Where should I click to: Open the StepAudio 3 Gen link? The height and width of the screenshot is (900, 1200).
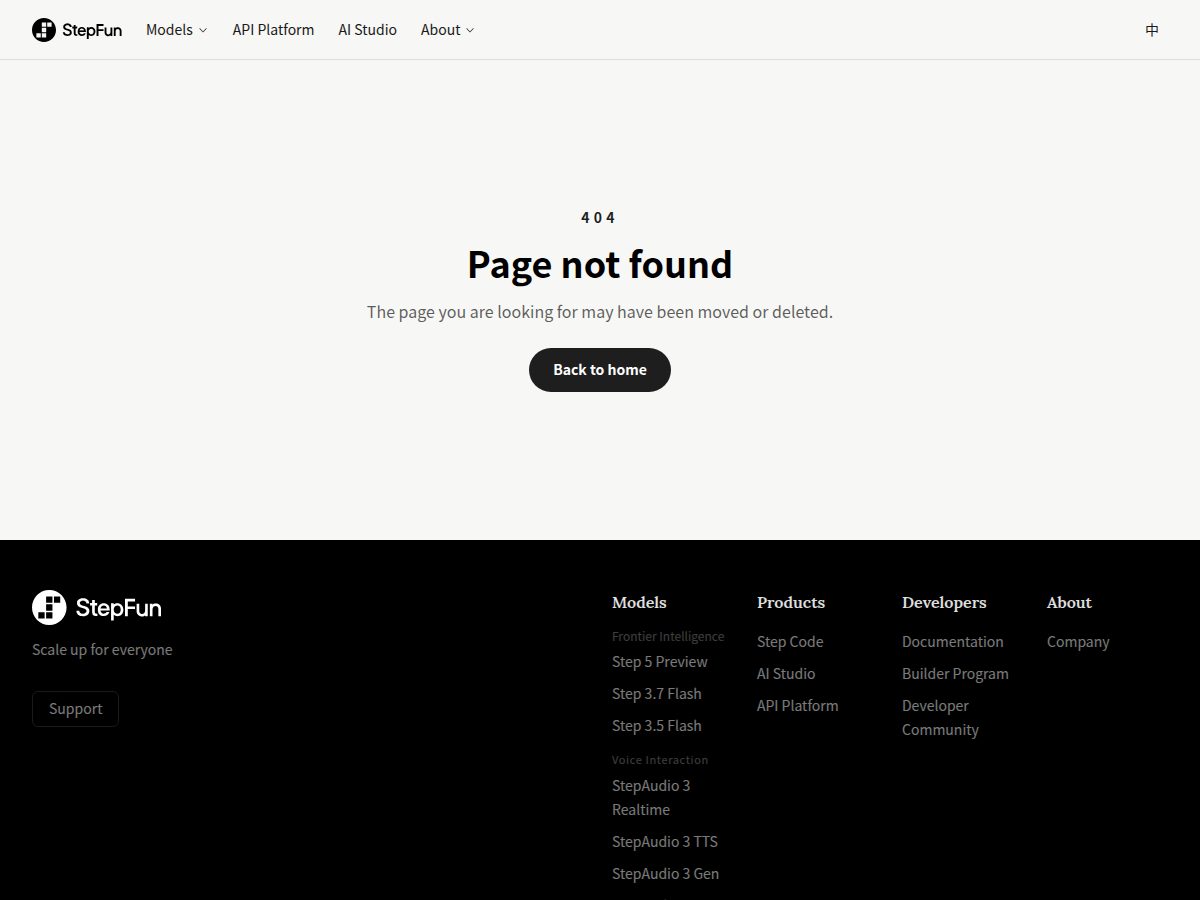[665, 874]
